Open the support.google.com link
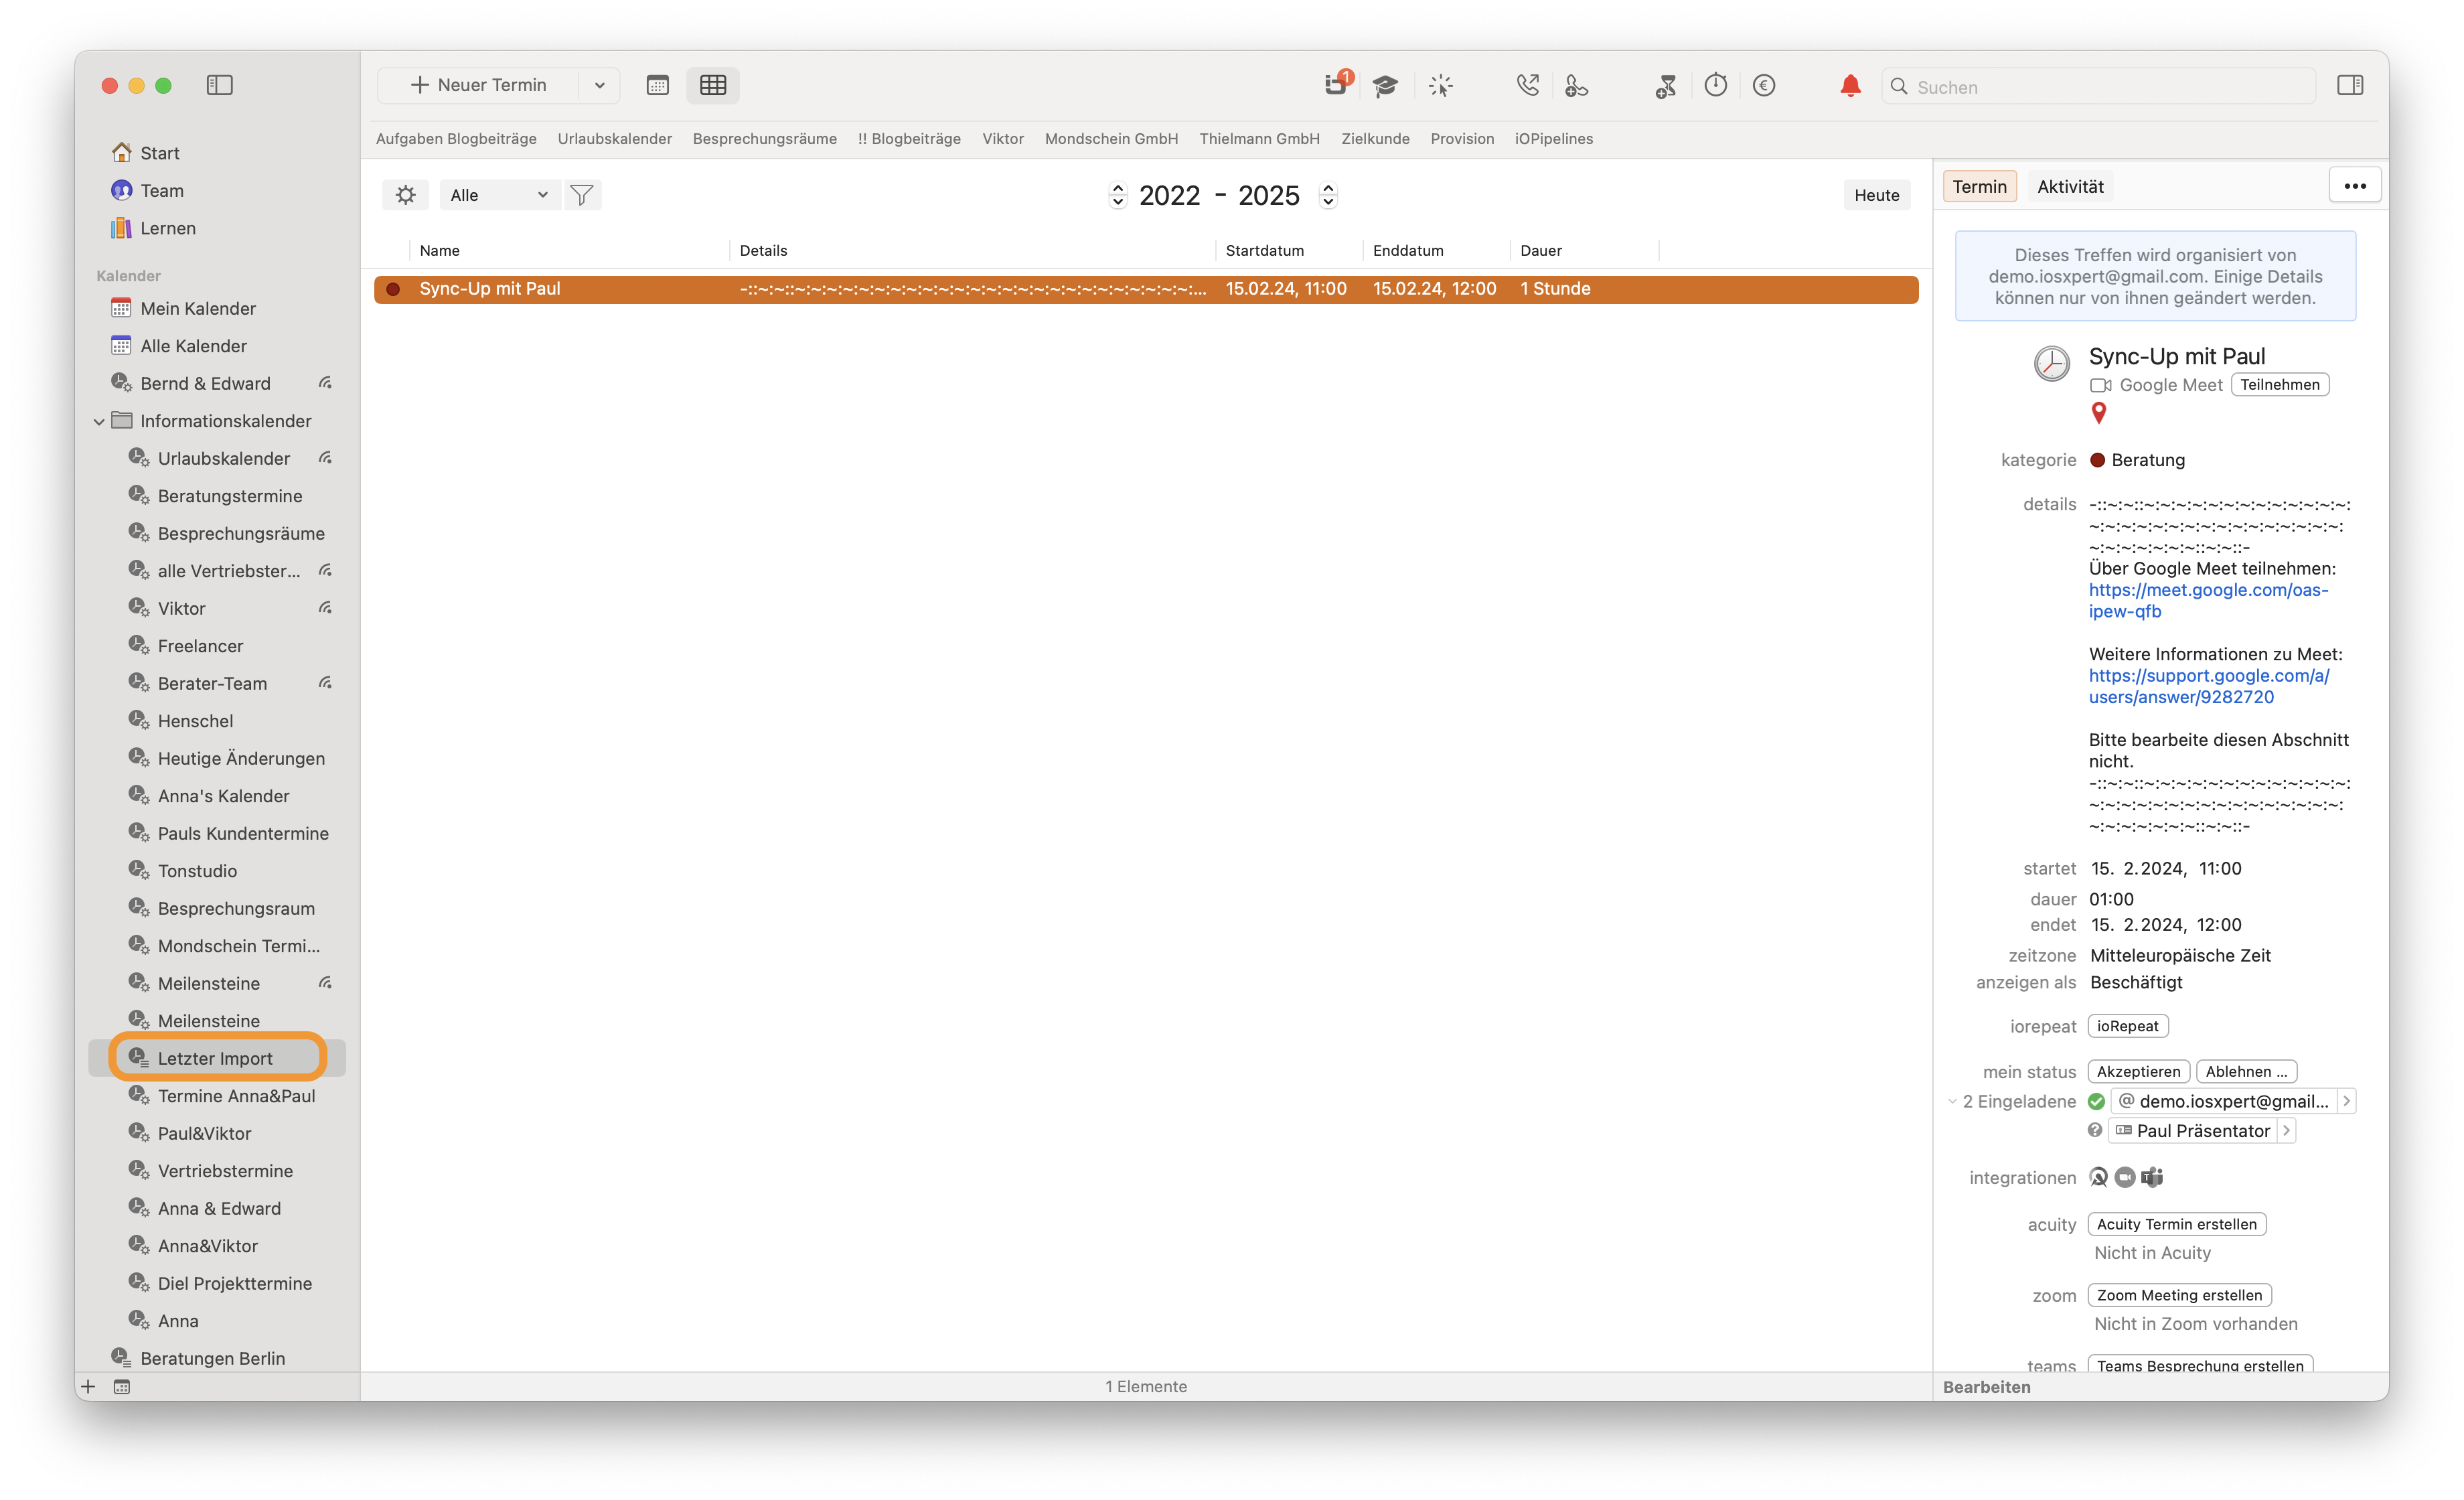This screenshot has height=1500, width=2464. tap(2209, 686)
